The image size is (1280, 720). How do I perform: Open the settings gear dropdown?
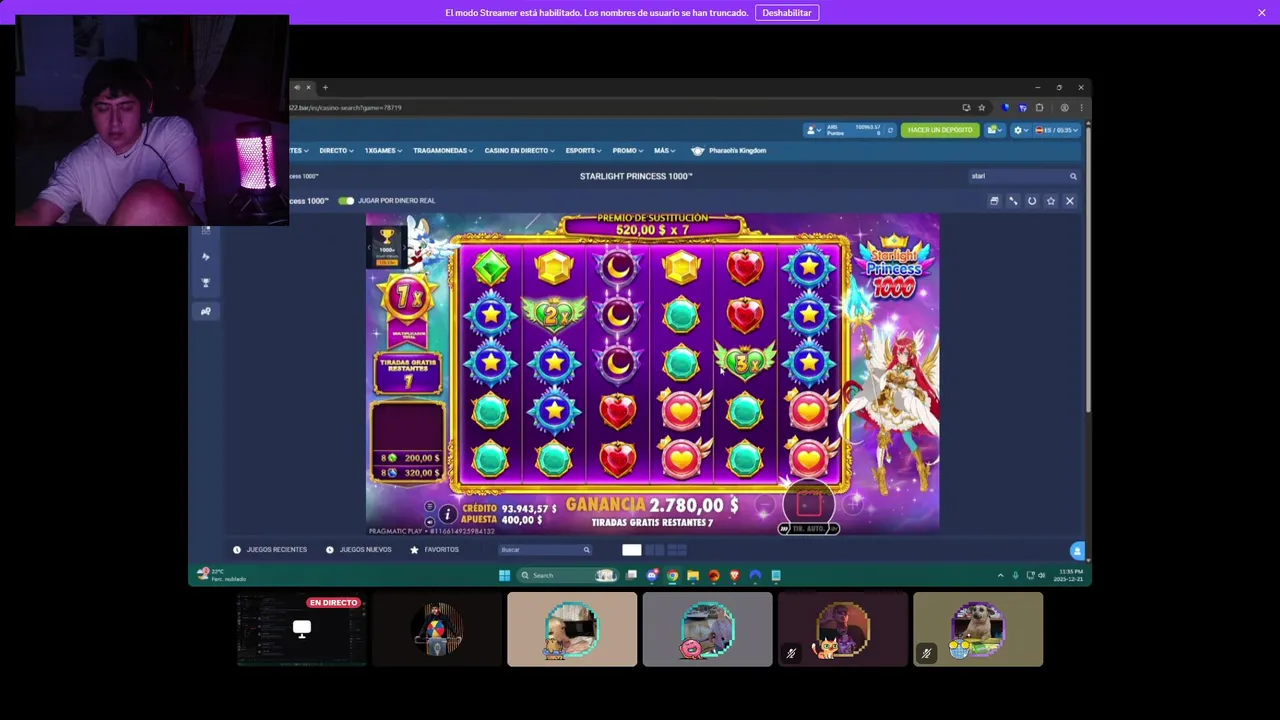click(1021, 130)
